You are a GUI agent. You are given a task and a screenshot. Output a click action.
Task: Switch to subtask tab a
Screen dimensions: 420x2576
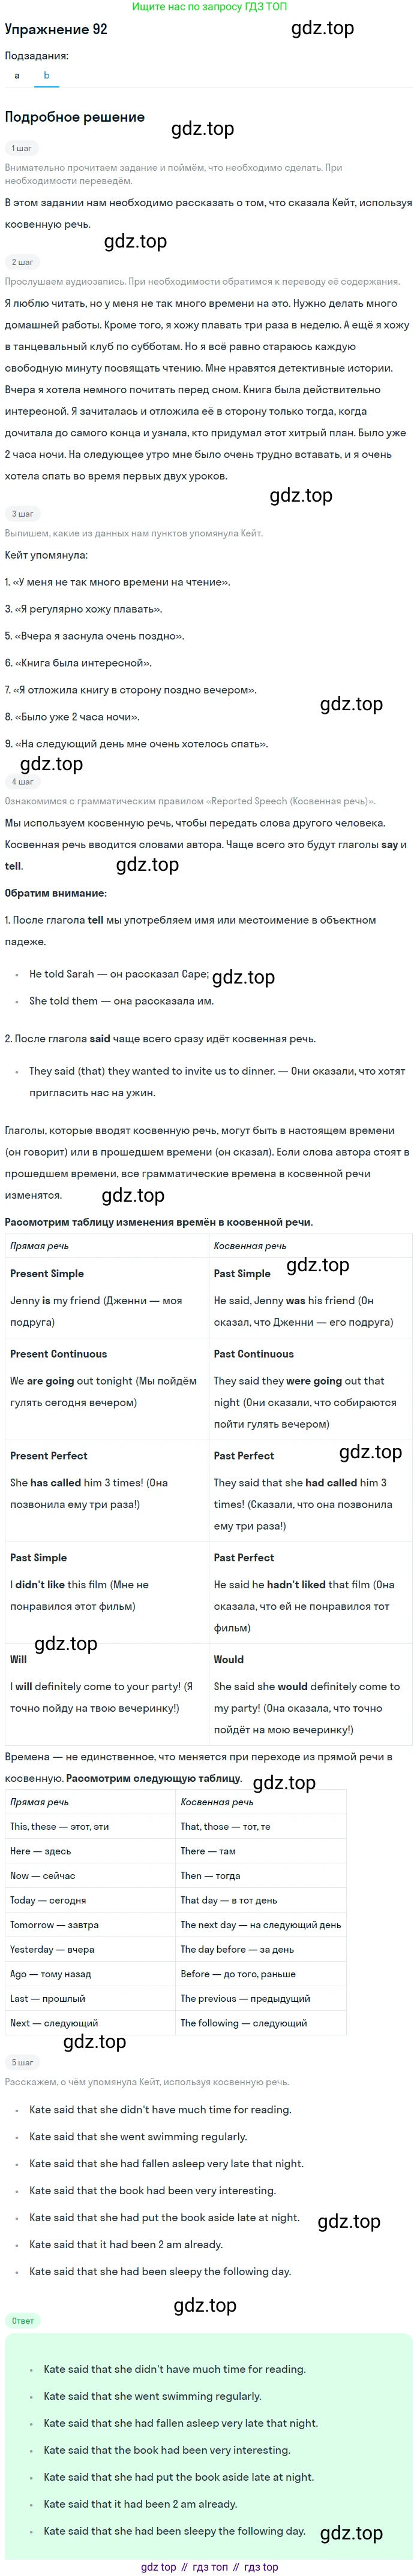[17, 76]
